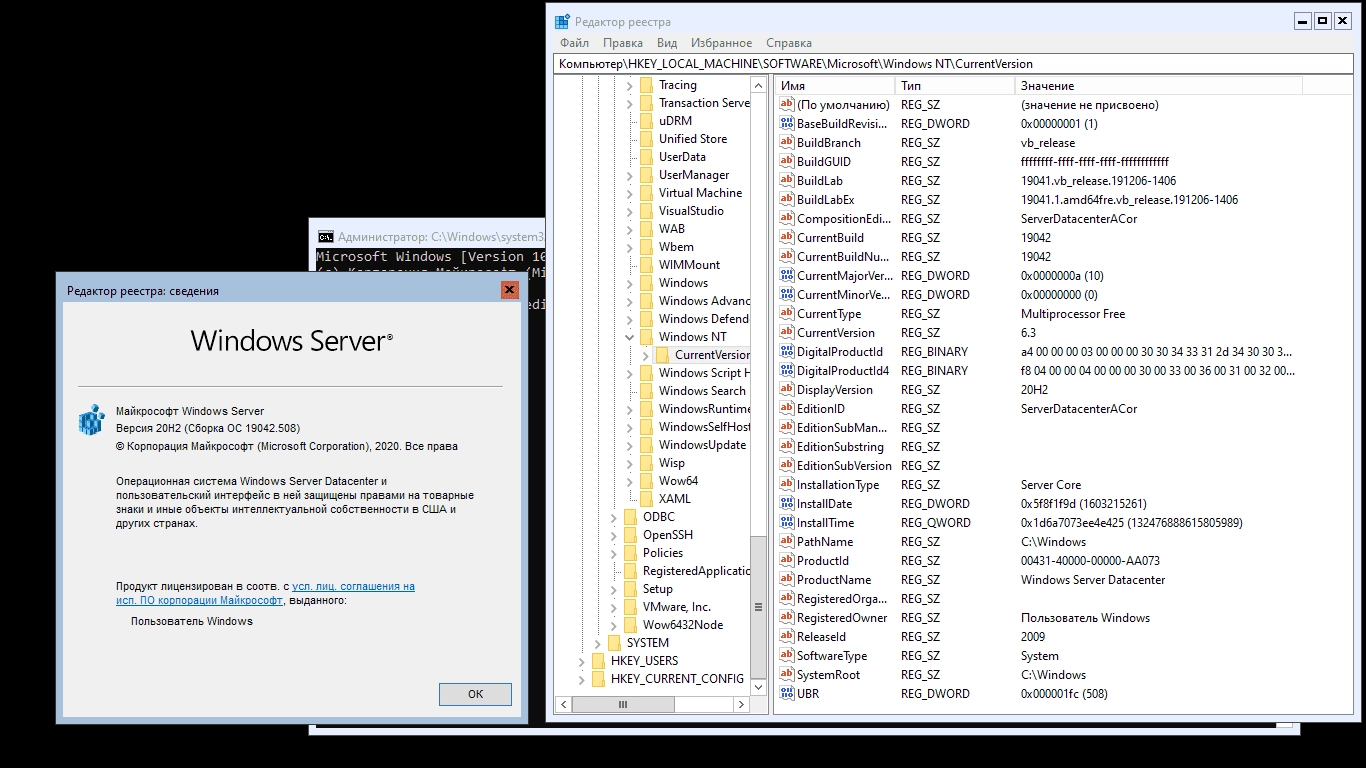Expand the Wow6432Node key
The width and height of the screenshot is (1366, 768).
click(x=613, y=625)
